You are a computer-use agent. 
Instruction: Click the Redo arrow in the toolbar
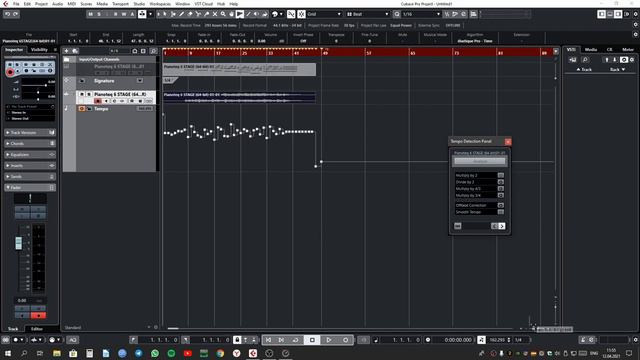16,14
